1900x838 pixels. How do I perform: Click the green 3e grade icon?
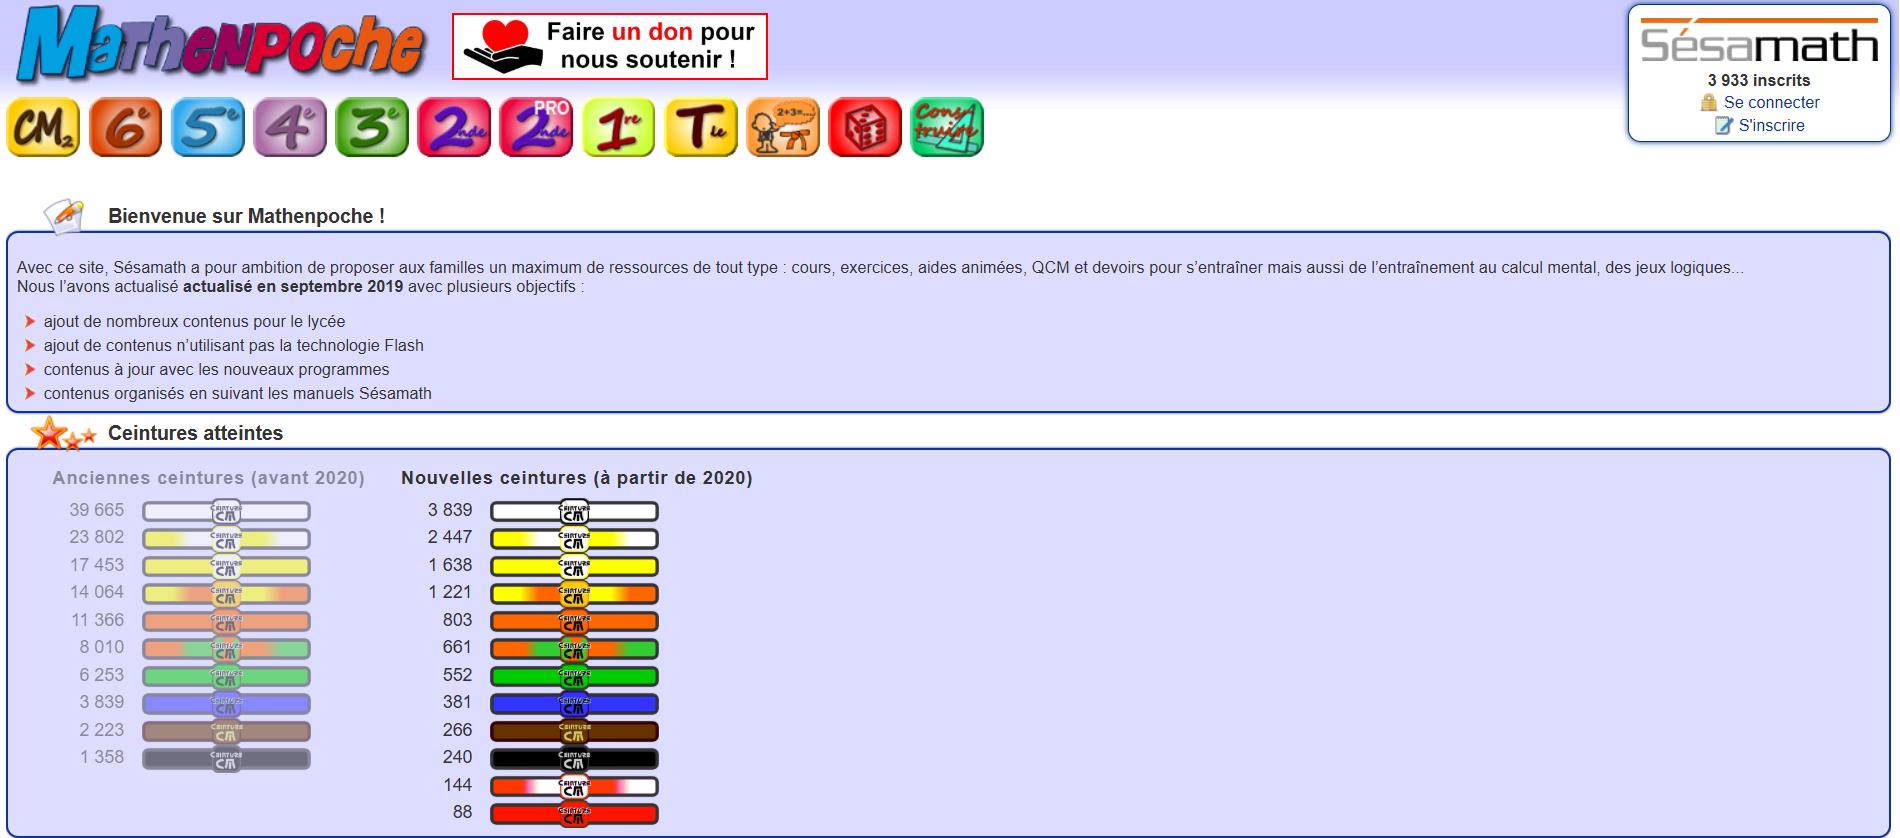(372, 128)
